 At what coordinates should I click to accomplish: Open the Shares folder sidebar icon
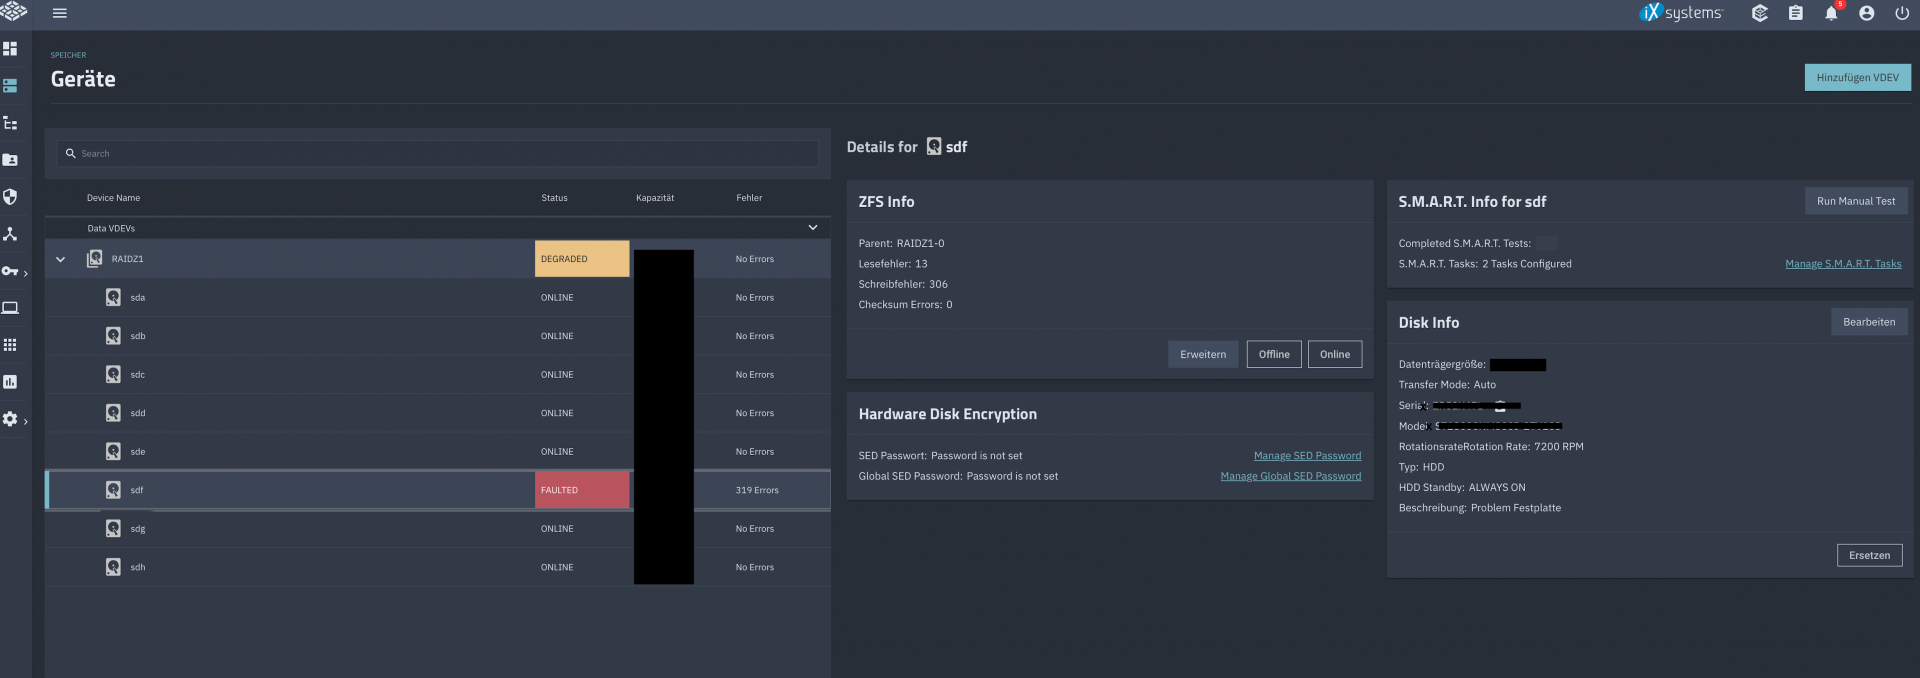click(10, 160)
